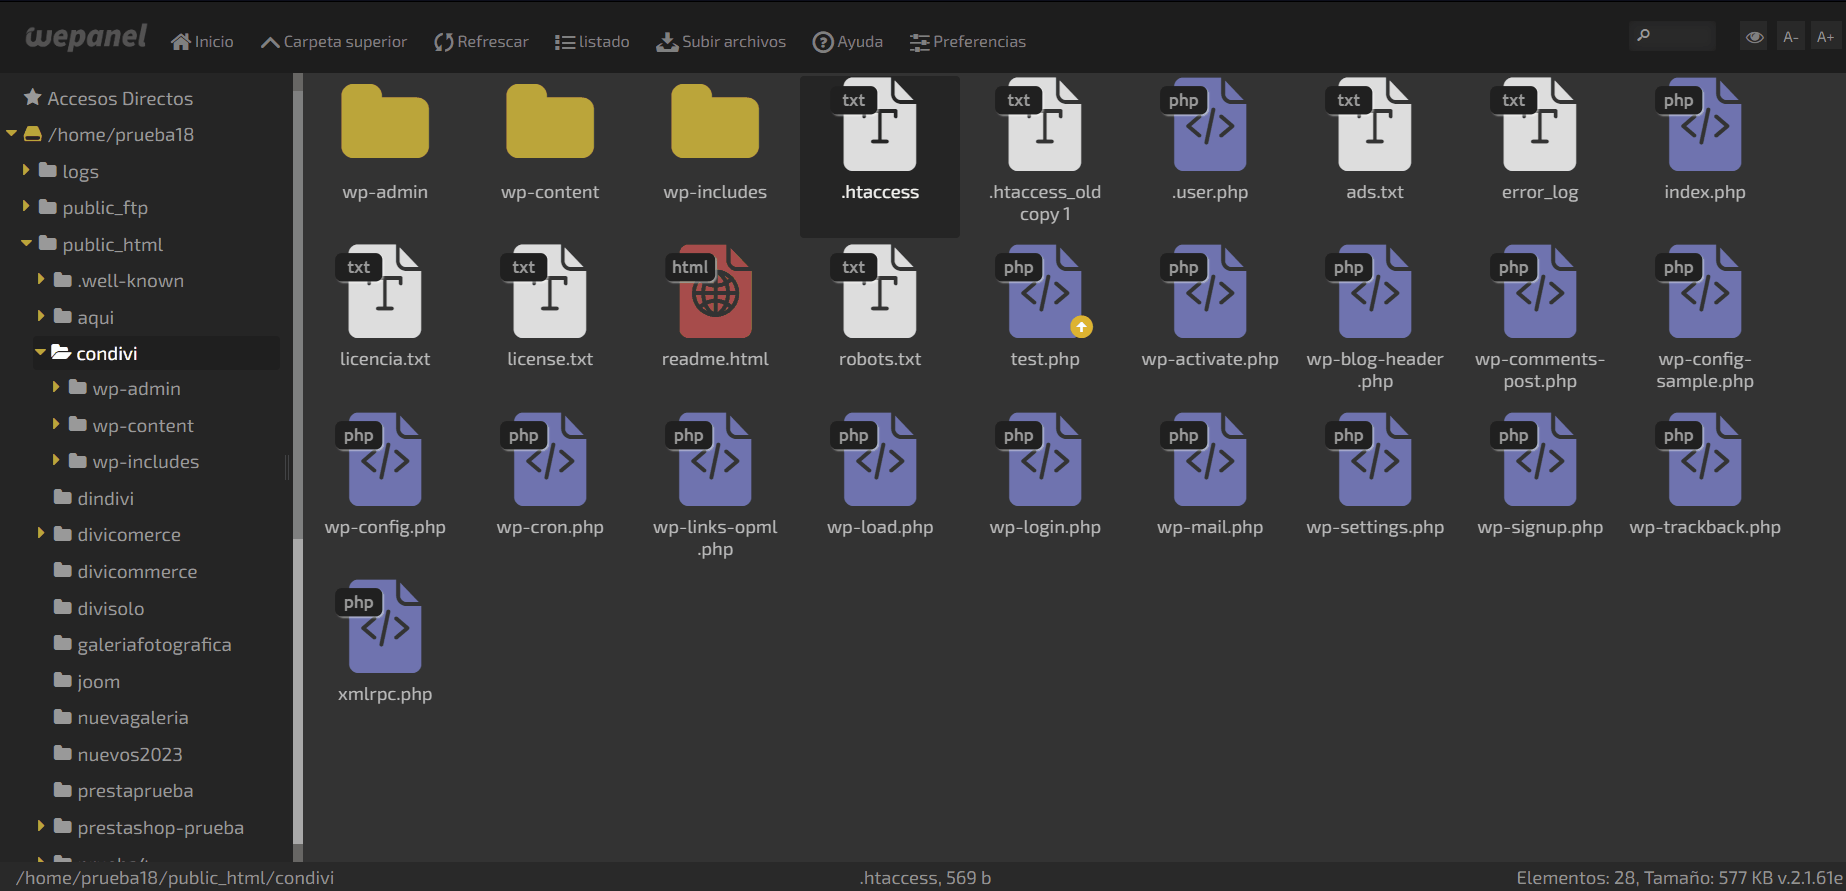Toggle hidden files with eye icon
Image resolution: width=1846 pixels, height=891 pixels.
[1754, 37]
